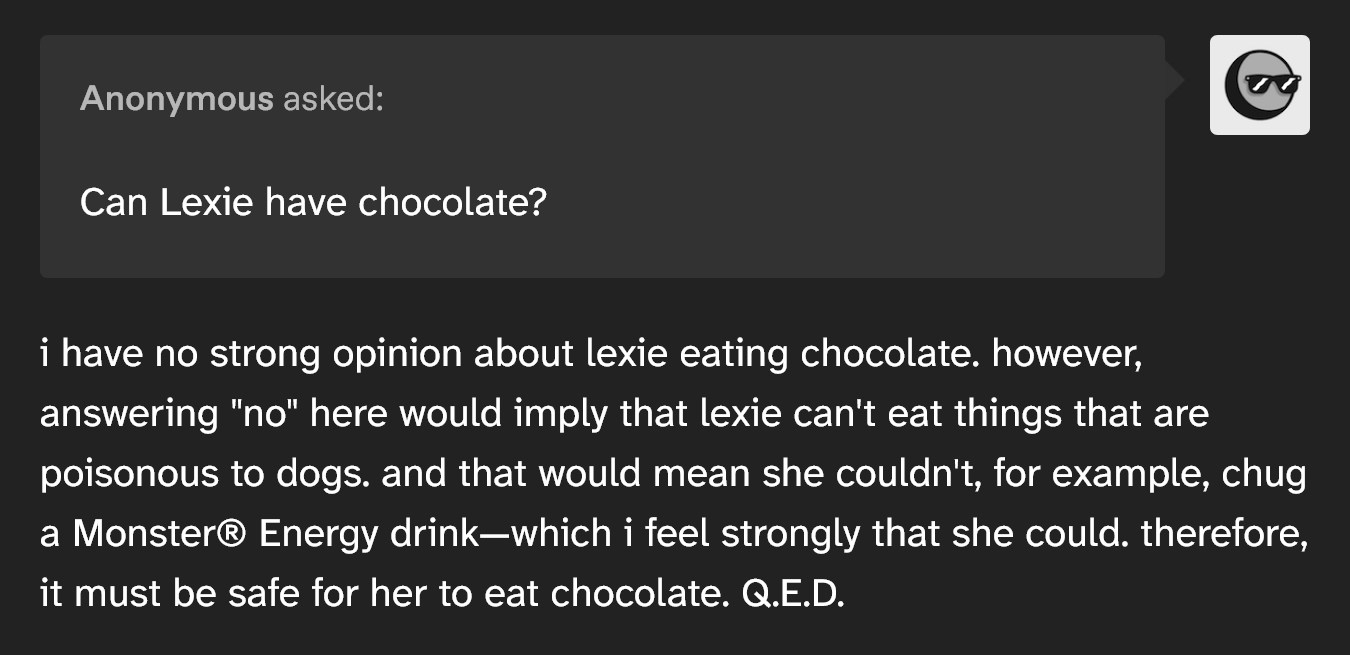
Task: Select the question "Can Lexie have chocolate?"
Action: pos(313,203)
